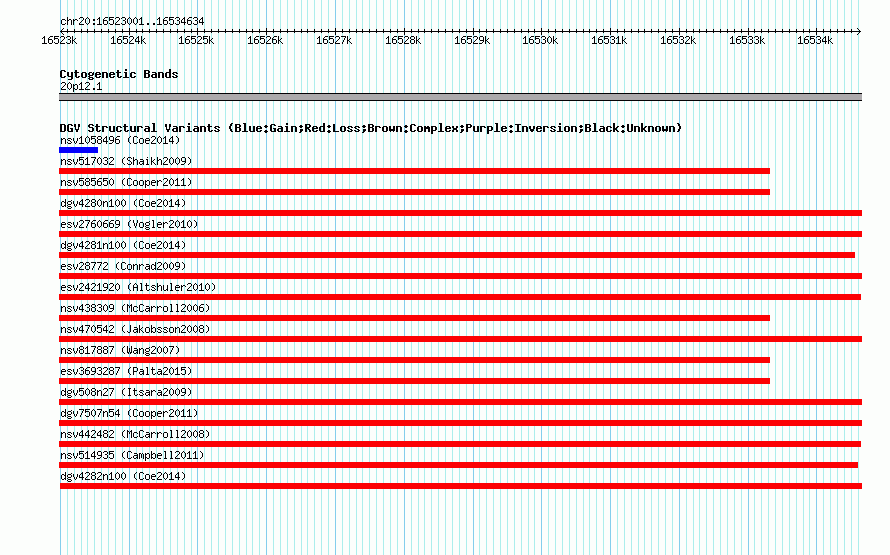Open the dgv7507n54 (Cooper2011) variant label
Image resolution: width=890 pixels, height=555 pixels.
point(129,413)
